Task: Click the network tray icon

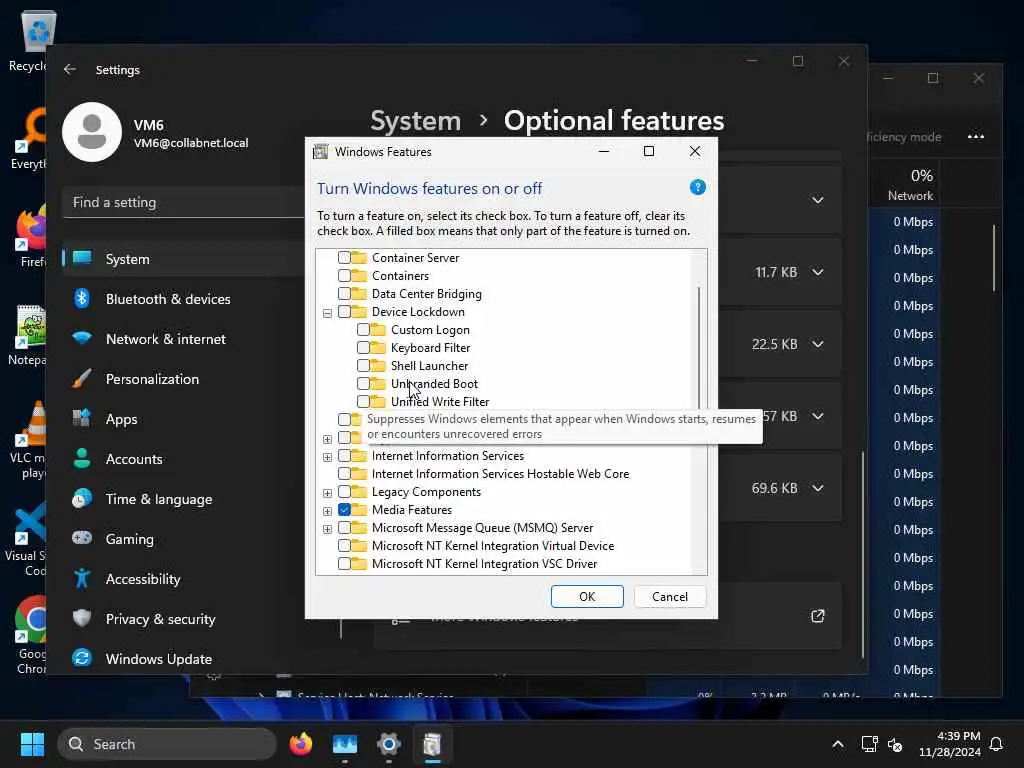Action: click(869, 744)
